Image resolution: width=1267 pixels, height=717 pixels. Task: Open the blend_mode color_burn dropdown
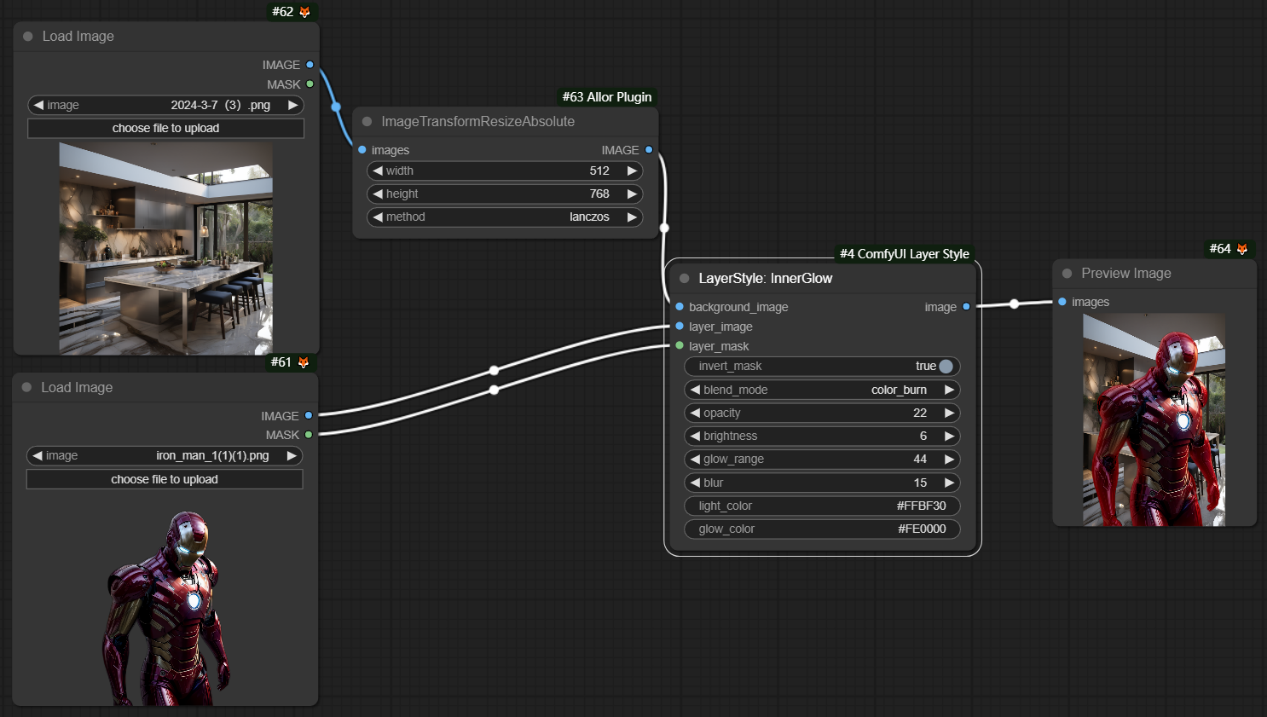(821, 390)
